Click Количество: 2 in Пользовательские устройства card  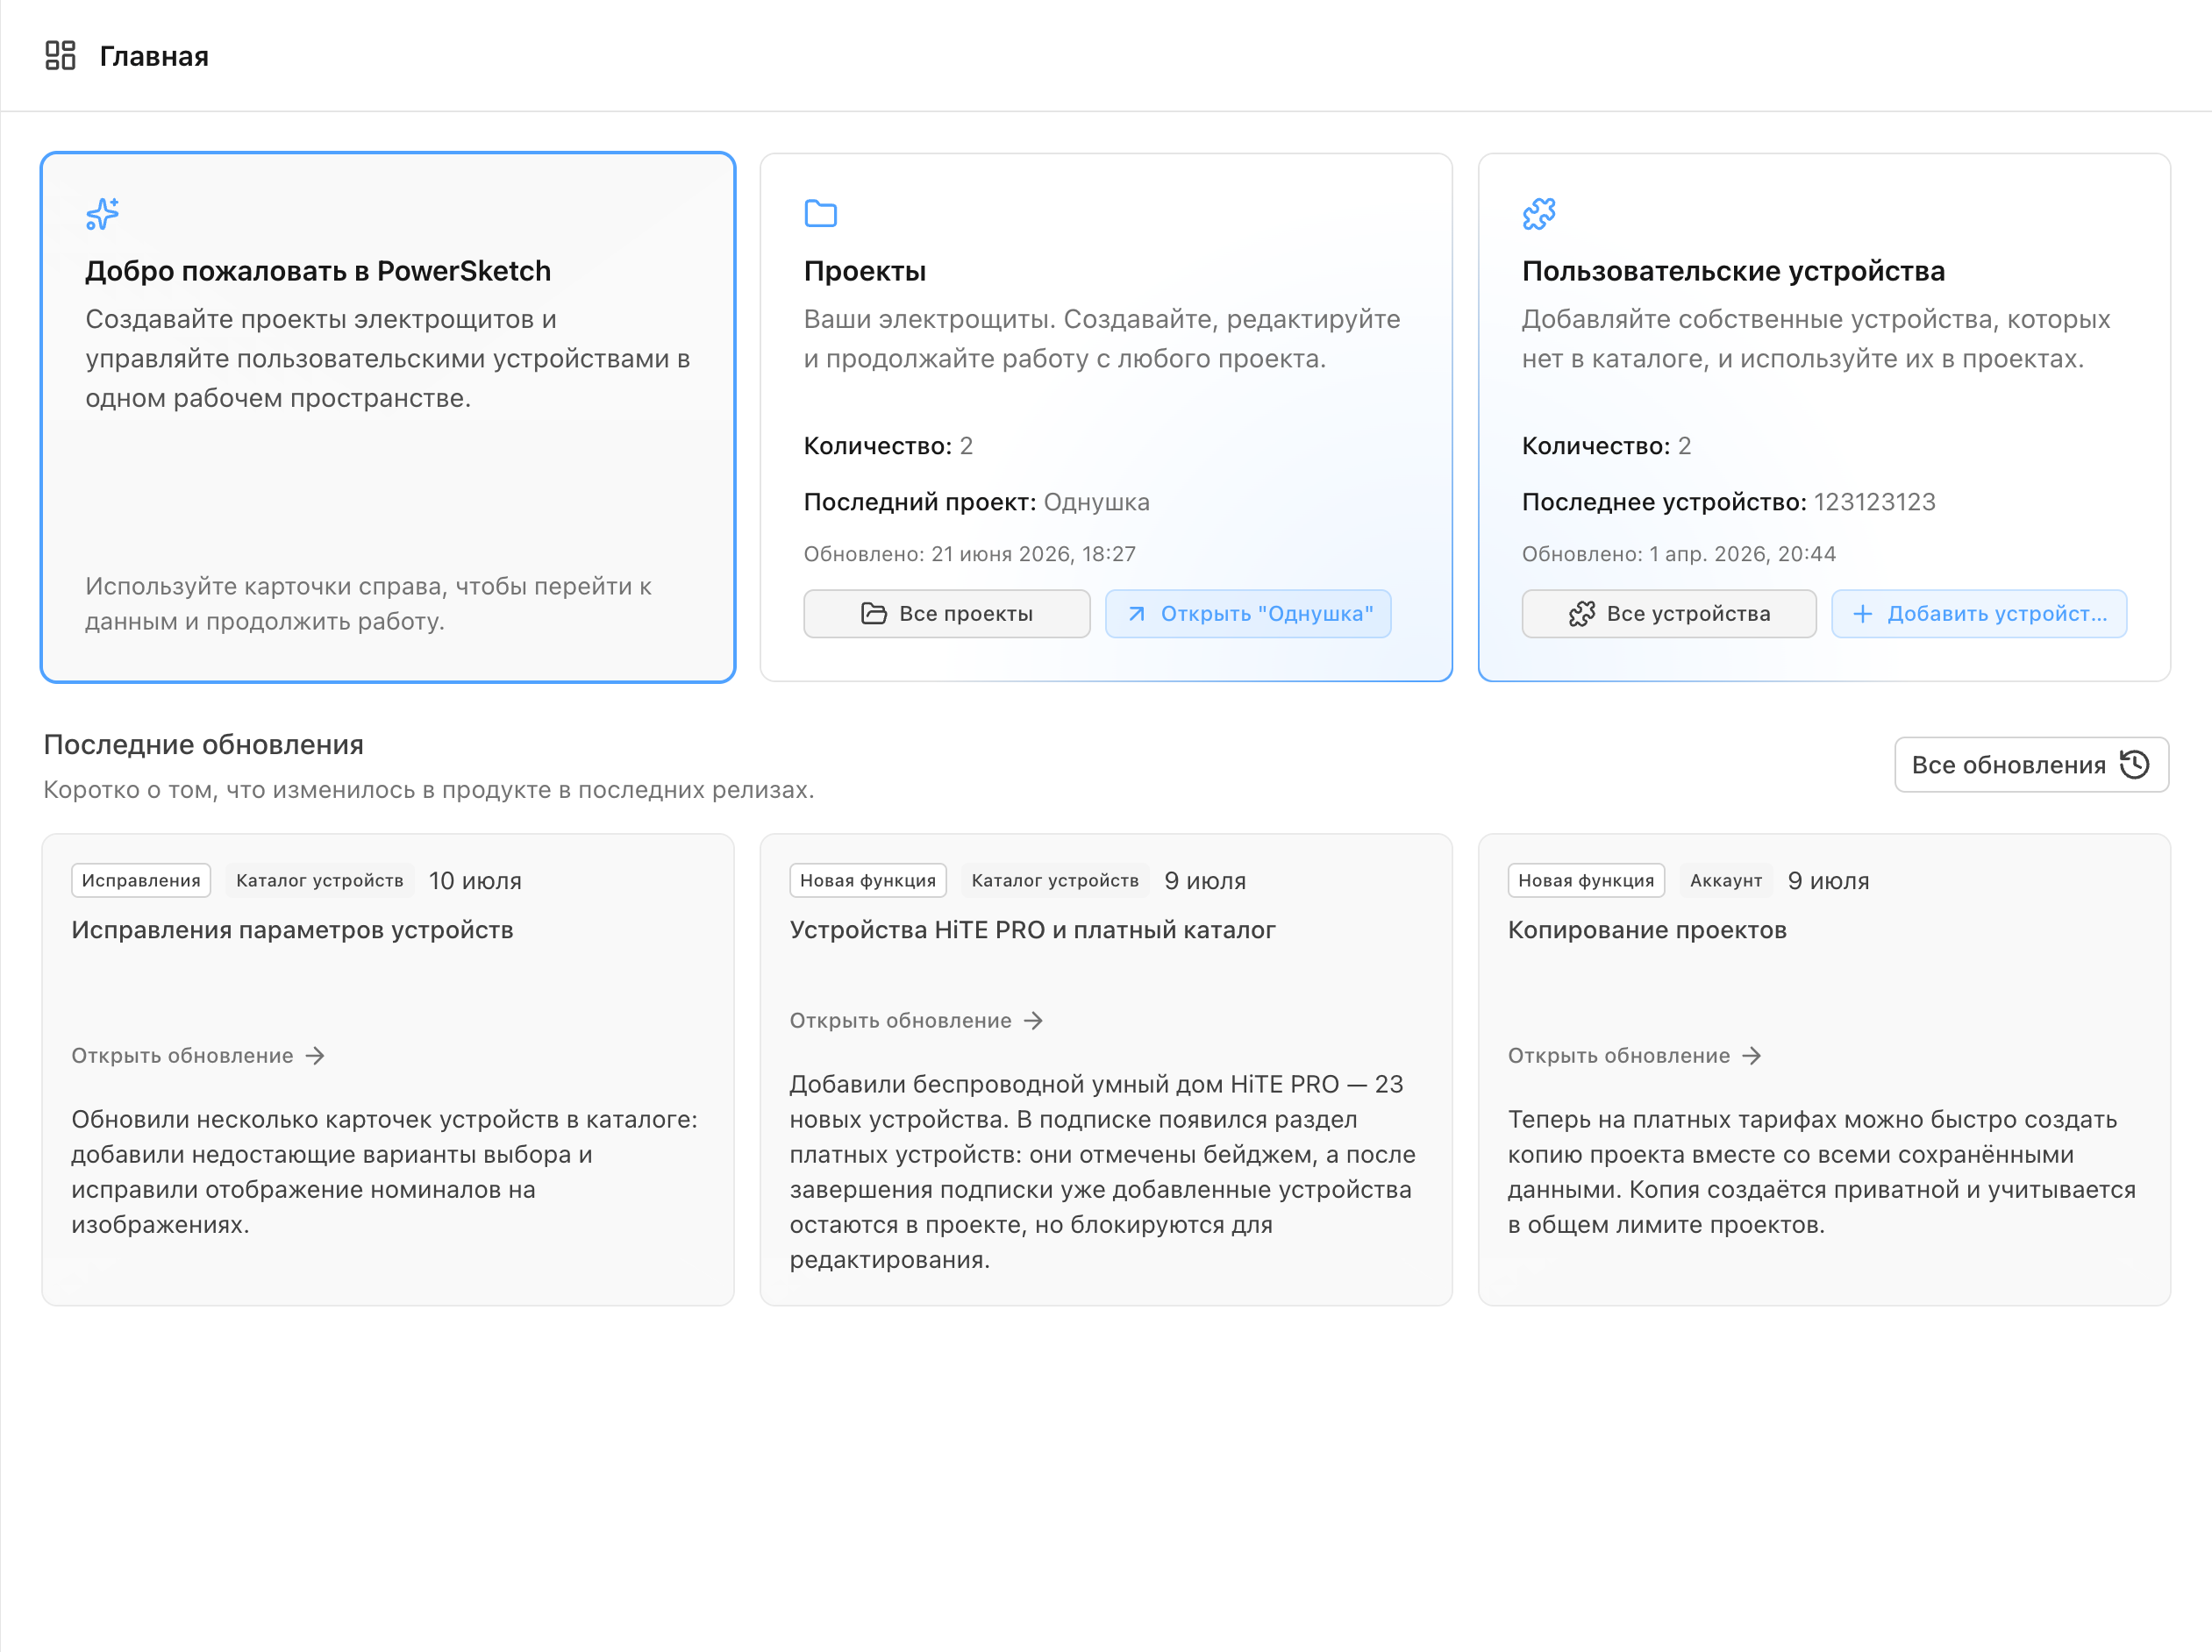pos(1606,446)
